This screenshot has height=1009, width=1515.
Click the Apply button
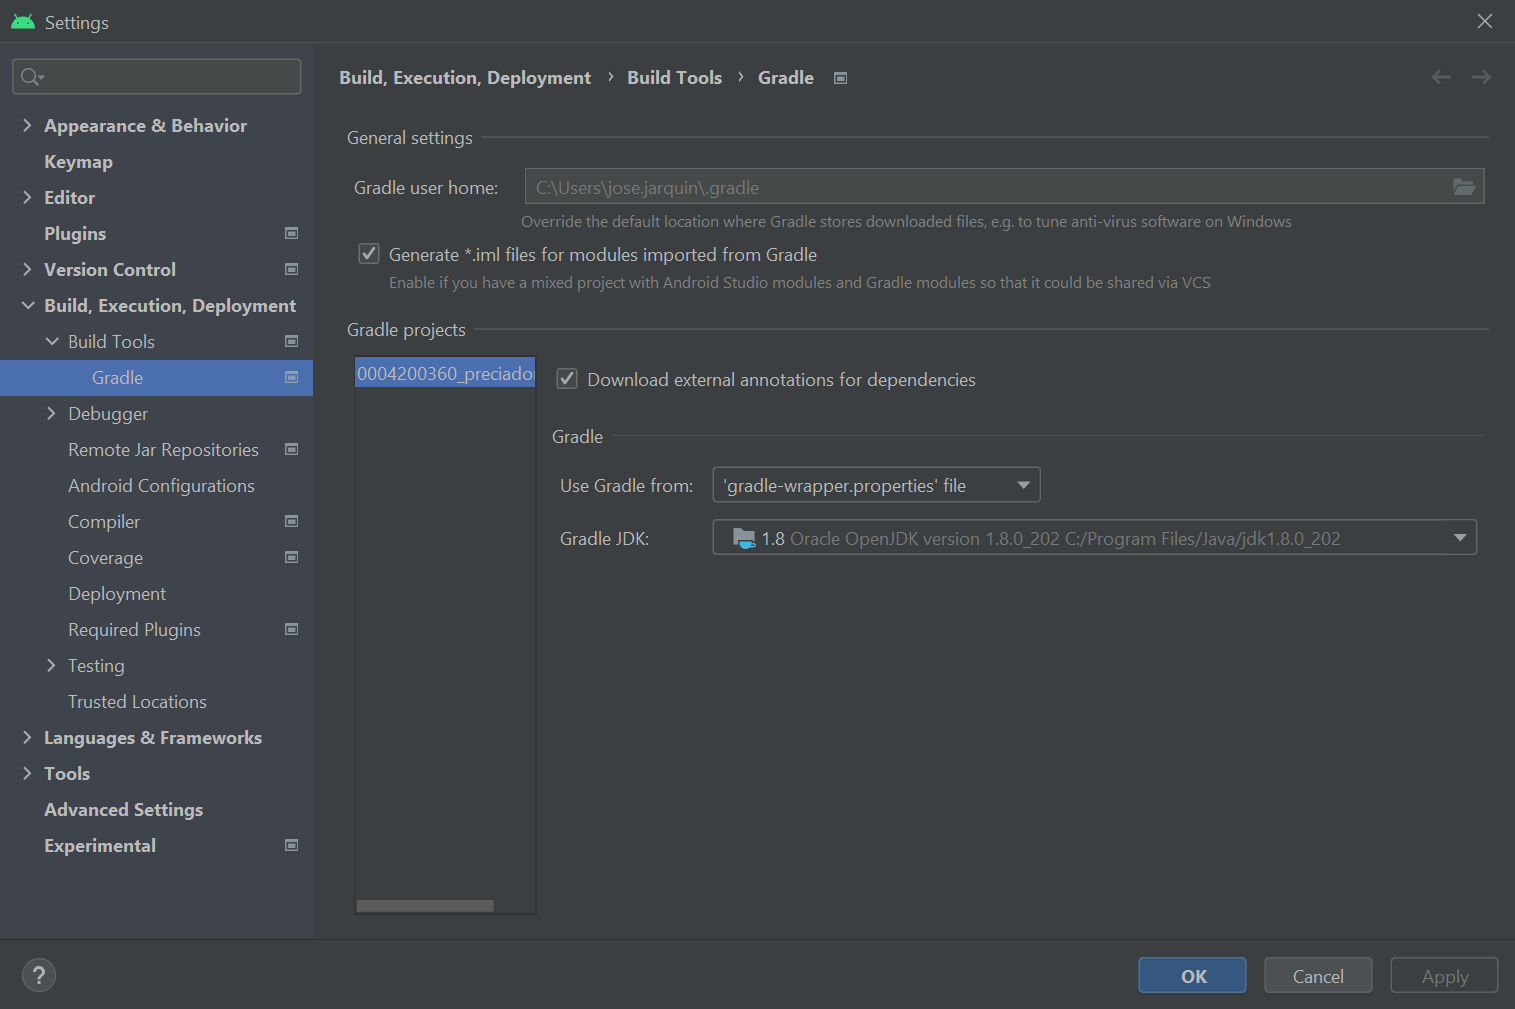(1444, 975)
